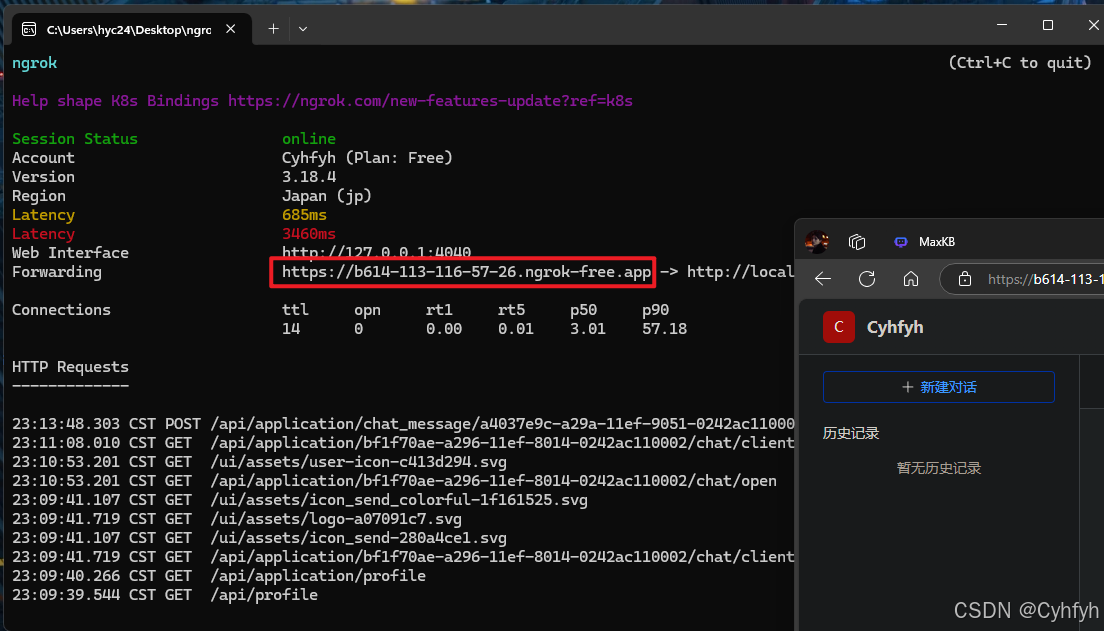Click the ngrok-free.app forwarding URL in terminal
1104x631 pixels.
466,272
